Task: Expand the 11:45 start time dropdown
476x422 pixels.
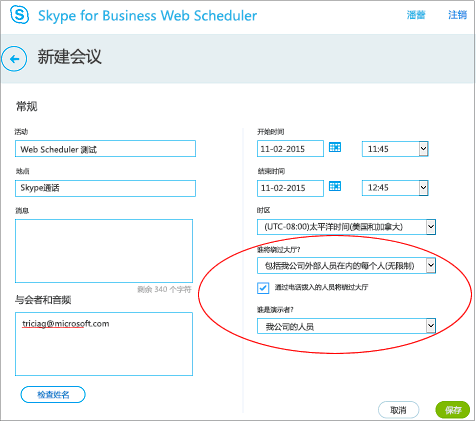Action: (x=423, y=149)
